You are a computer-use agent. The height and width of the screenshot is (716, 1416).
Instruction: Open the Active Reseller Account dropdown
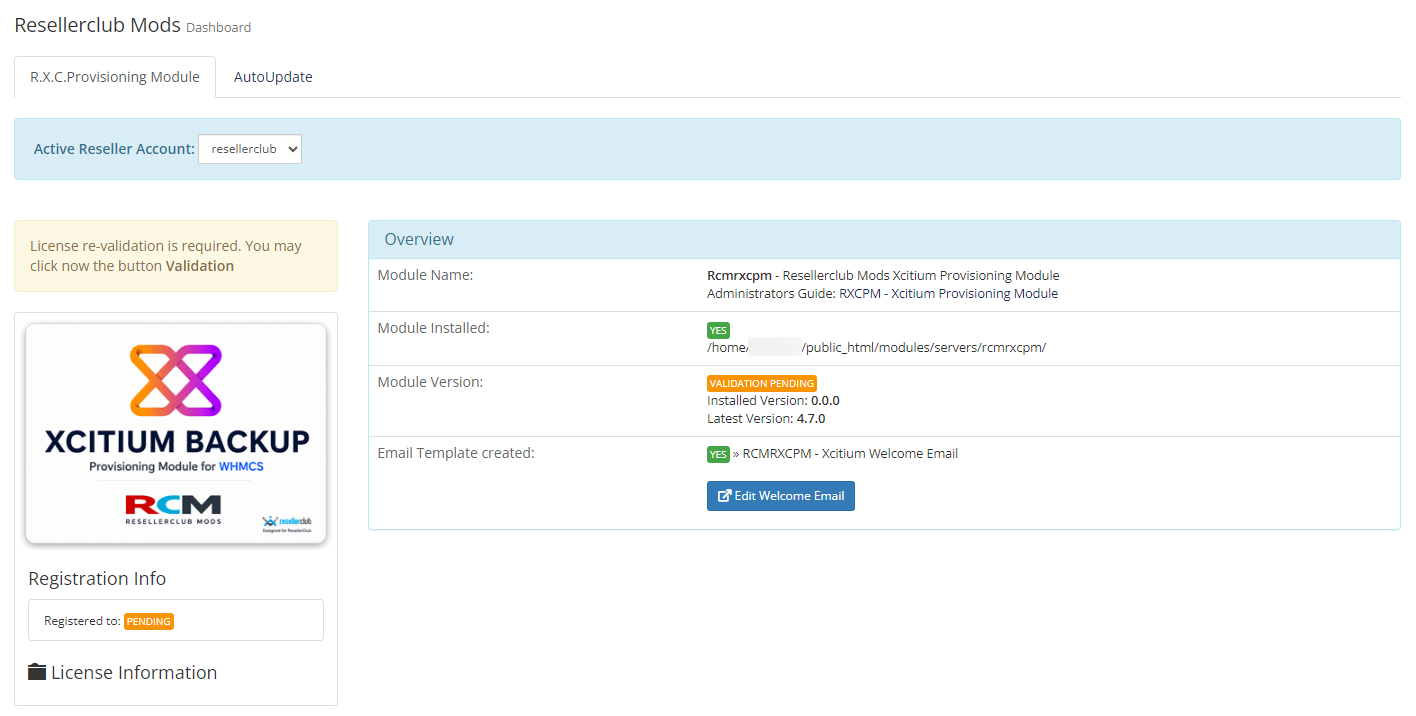click(x=250, y=149)
